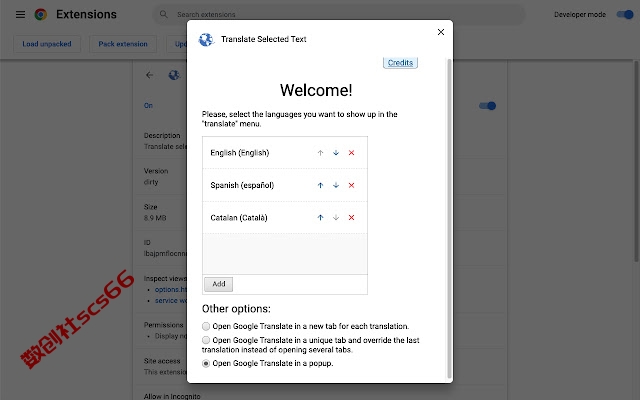The width and height of the screenshot is (640, 400).
Task: Move Catalan down in language list
Action: pyautogui.click(x=336, y=218)
